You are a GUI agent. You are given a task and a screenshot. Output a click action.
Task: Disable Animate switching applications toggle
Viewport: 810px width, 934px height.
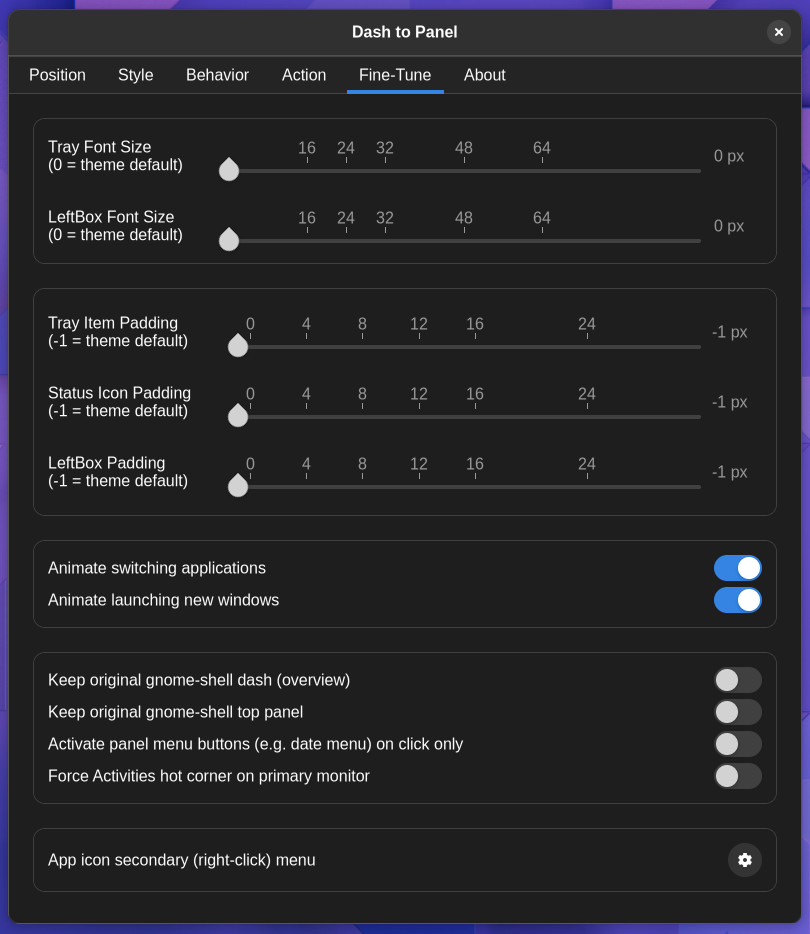[x=737, y=568]
